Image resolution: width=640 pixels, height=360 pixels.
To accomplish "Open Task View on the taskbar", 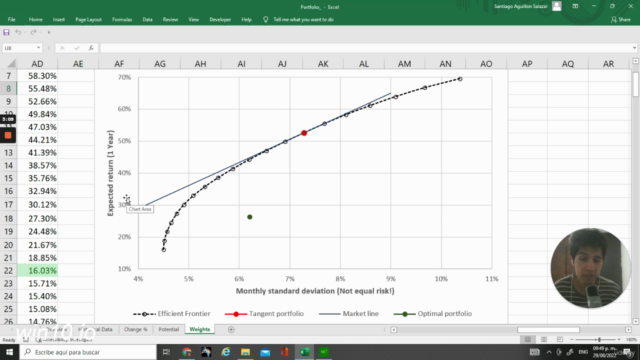I will coord(166,352).
